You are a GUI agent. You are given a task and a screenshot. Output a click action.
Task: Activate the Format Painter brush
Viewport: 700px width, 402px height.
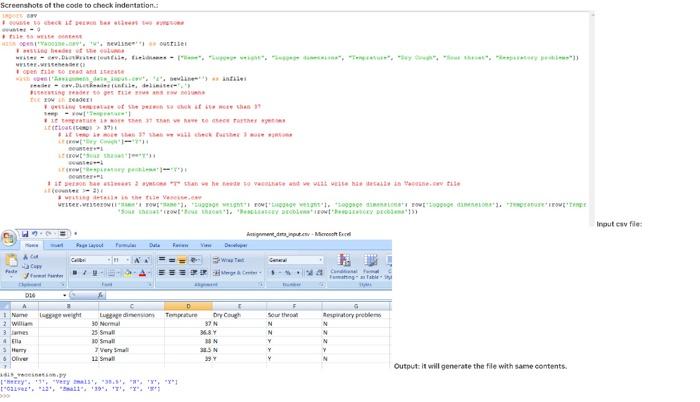point(43,276)
